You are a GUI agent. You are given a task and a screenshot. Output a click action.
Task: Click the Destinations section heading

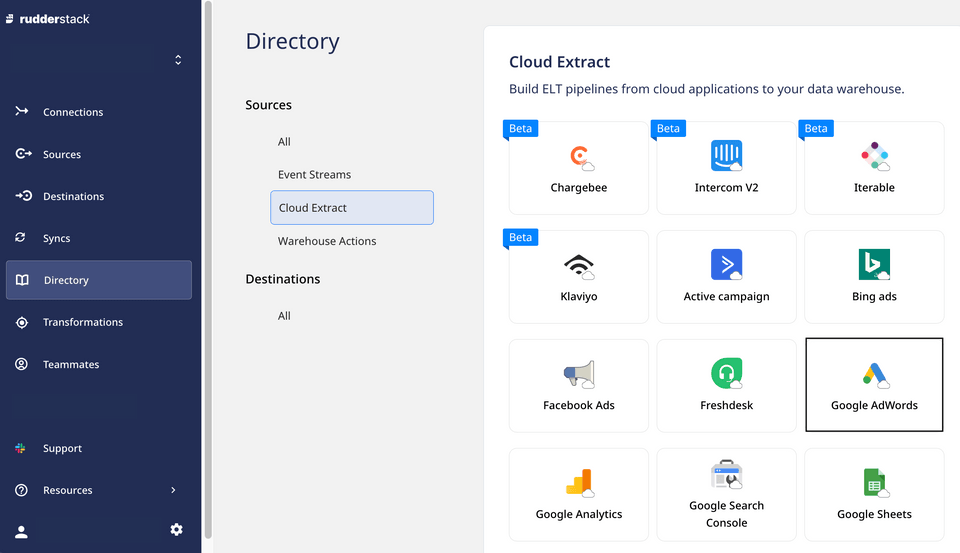(283, 279)
